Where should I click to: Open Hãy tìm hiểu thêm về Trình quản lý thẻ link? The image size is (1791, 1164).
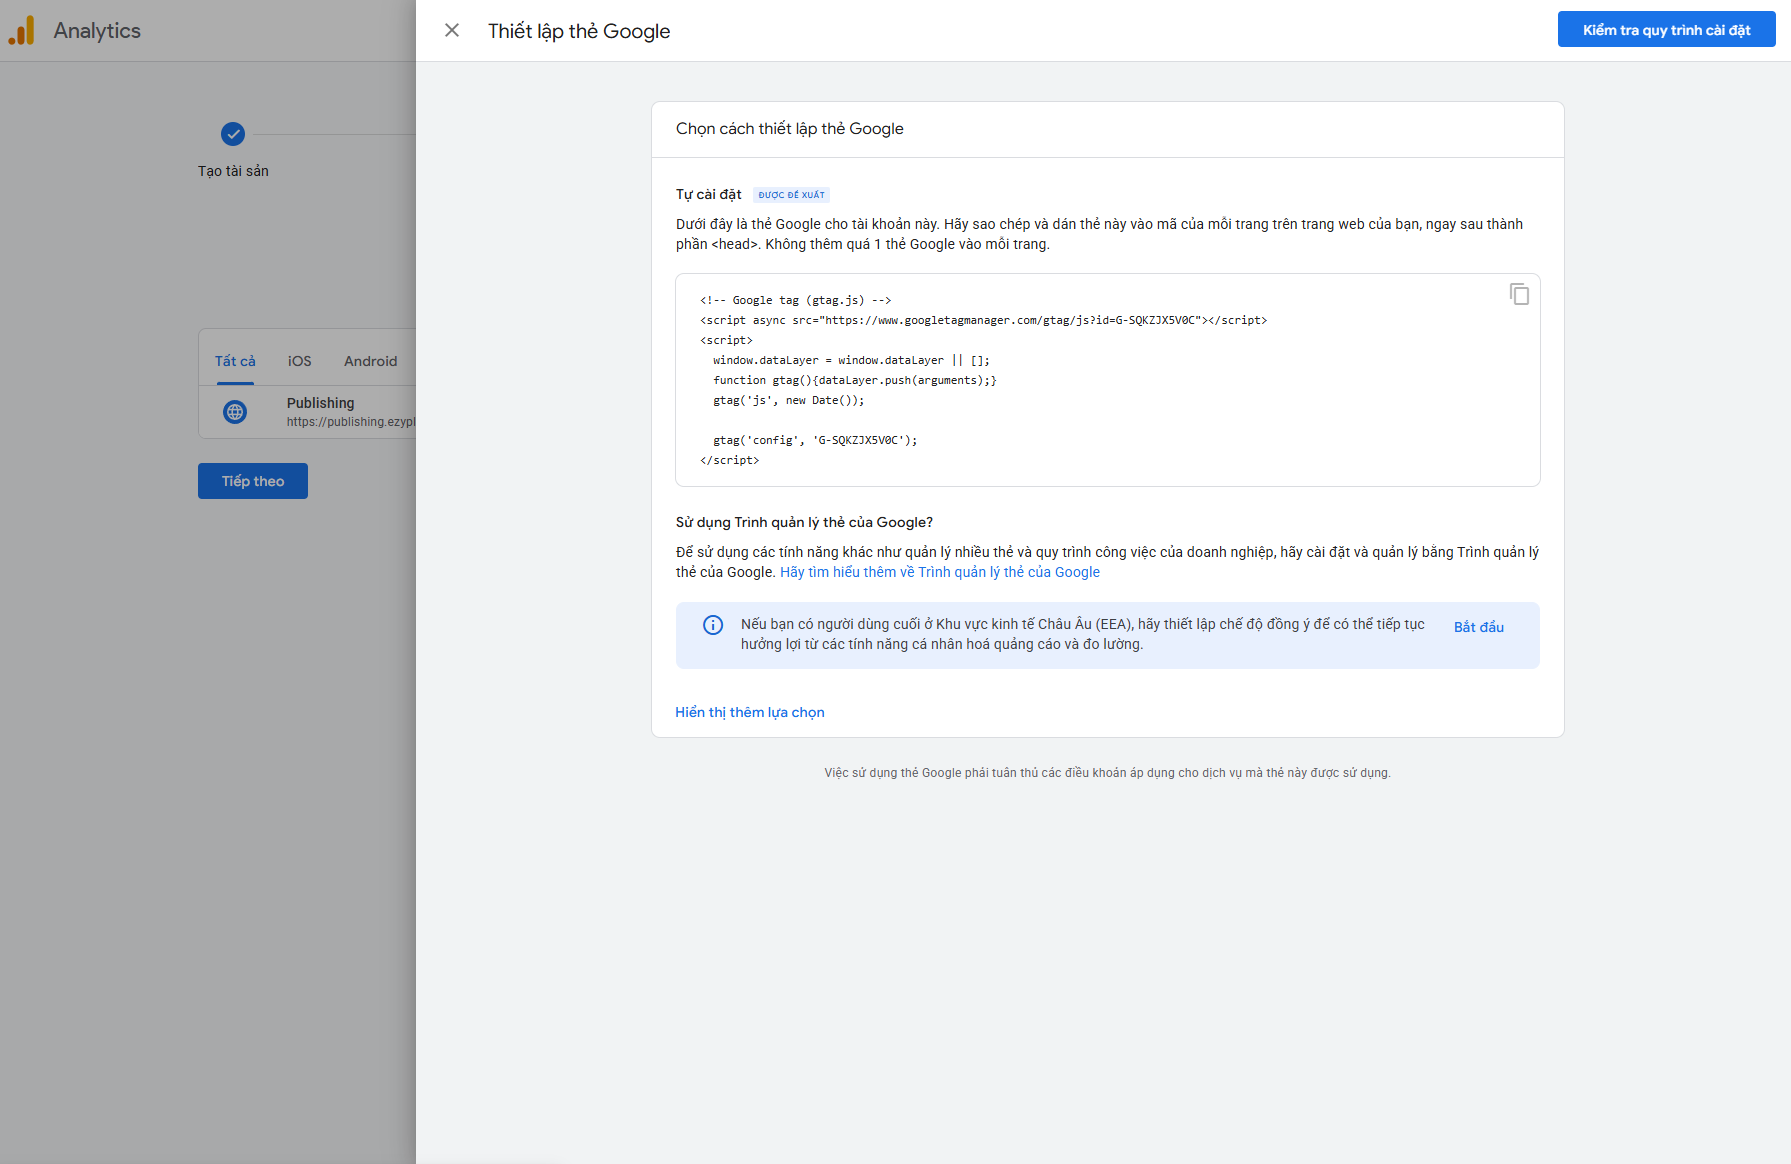[939, 572]
